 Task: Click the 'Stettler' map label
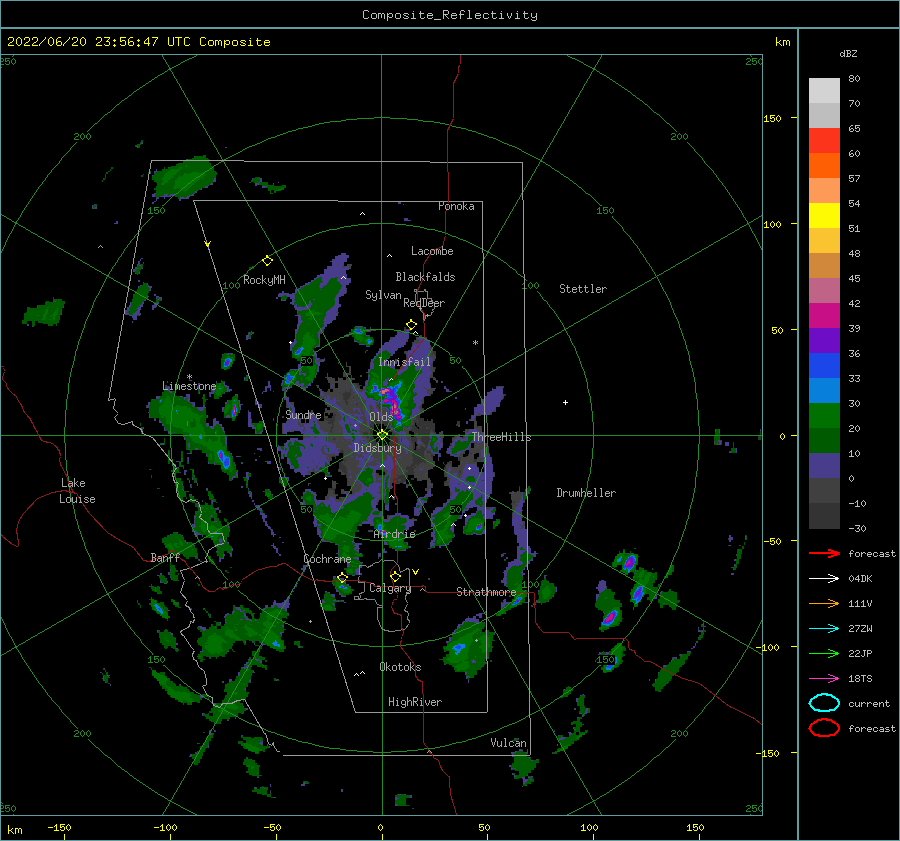point(583,289)
